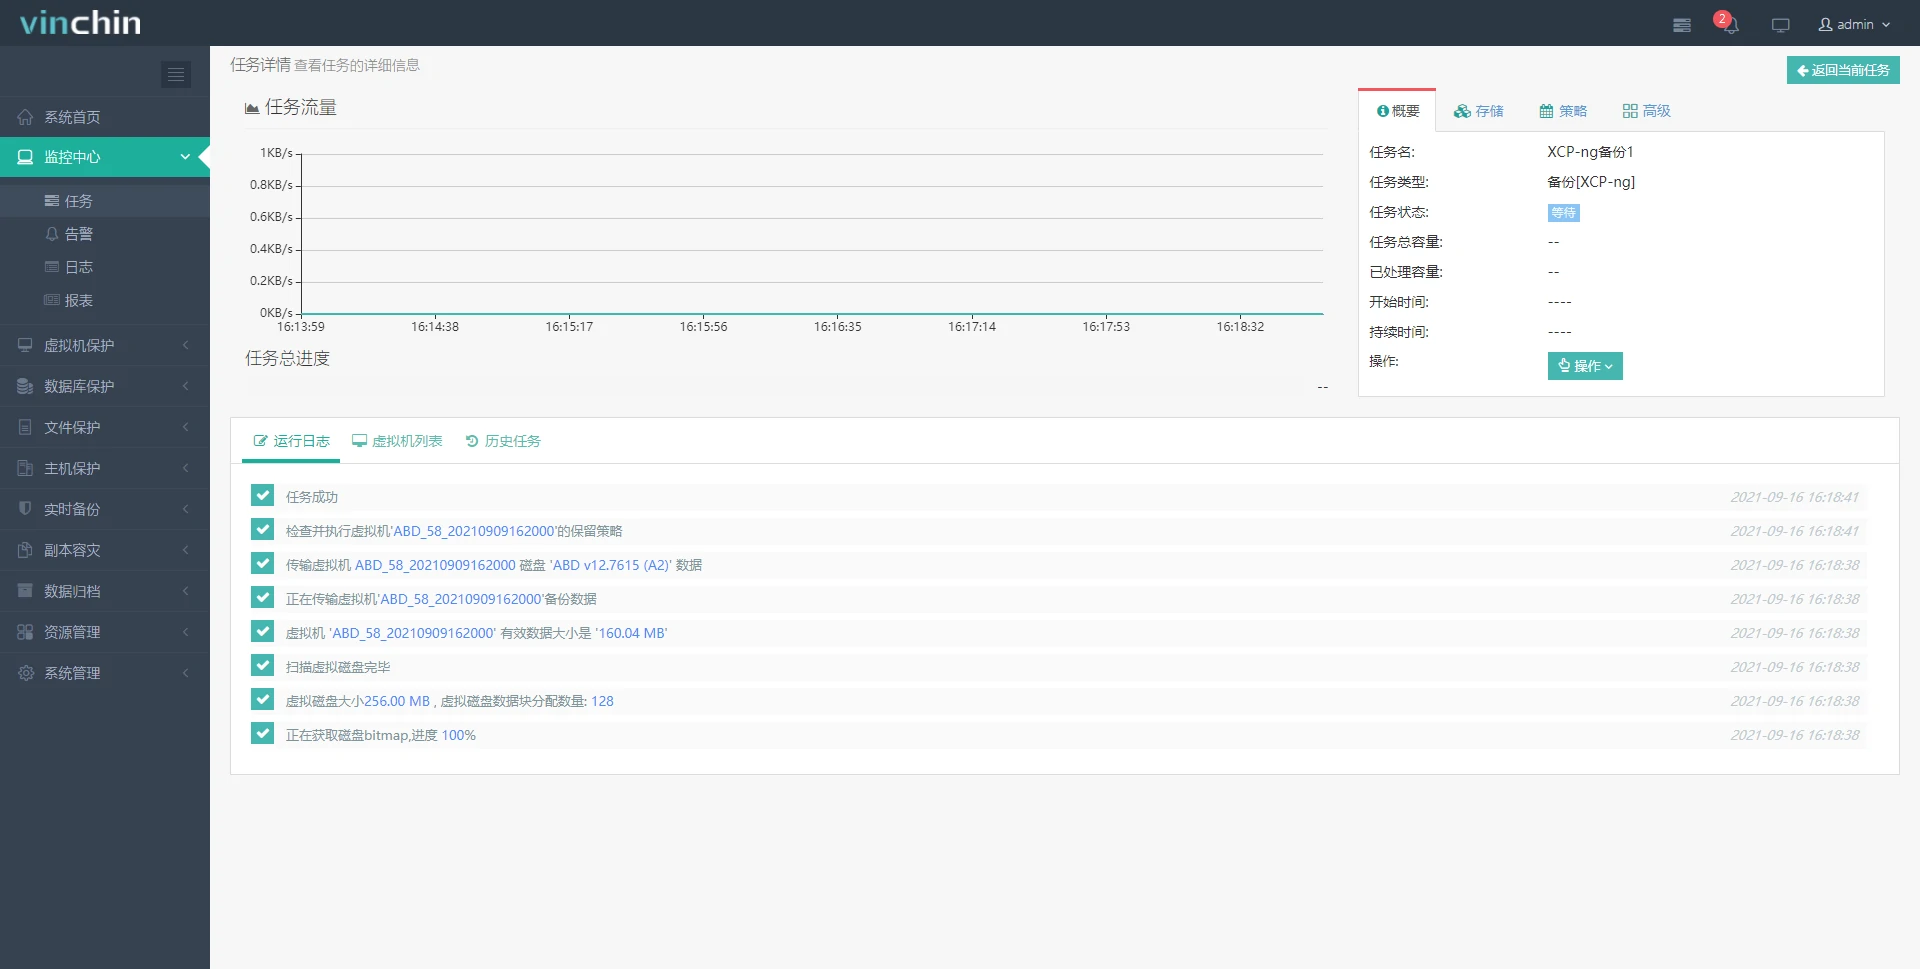Click the monitor screen icon in header
The width and height of the screenshot is (1920, 969).
1780,25
